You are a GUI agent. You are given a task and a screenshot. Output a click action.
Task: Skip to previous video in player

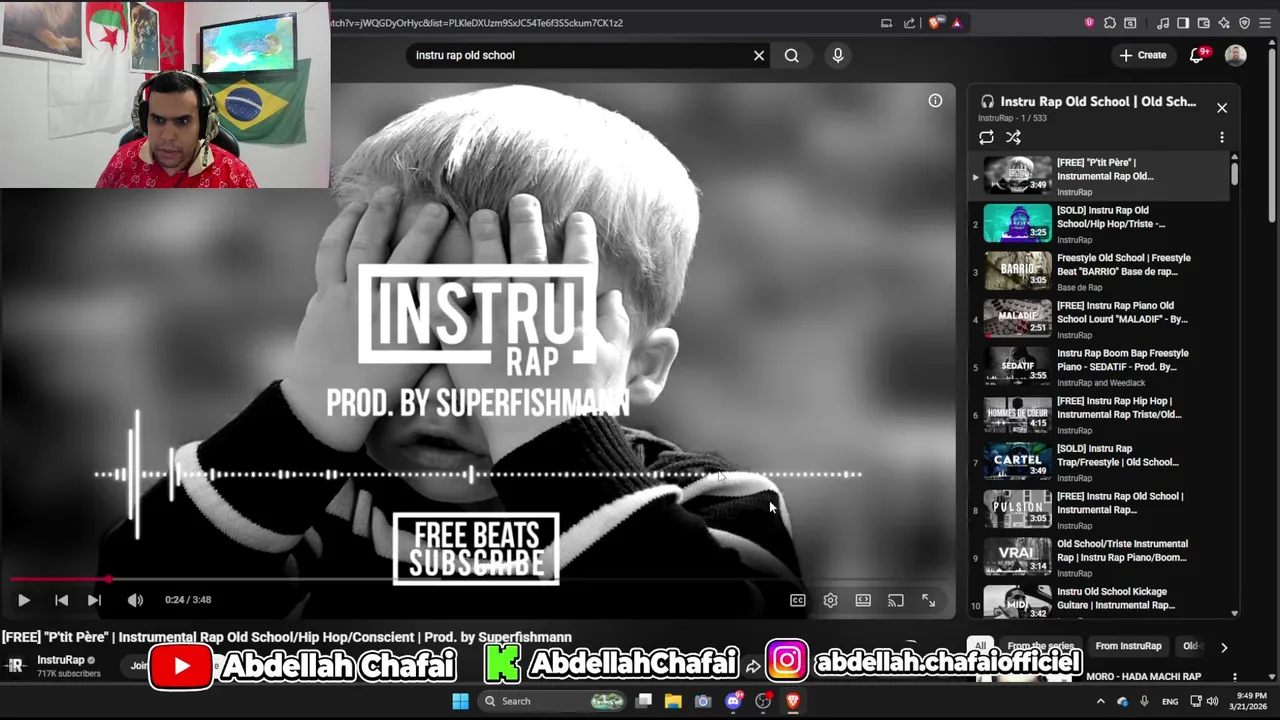[x=61, y=600]
